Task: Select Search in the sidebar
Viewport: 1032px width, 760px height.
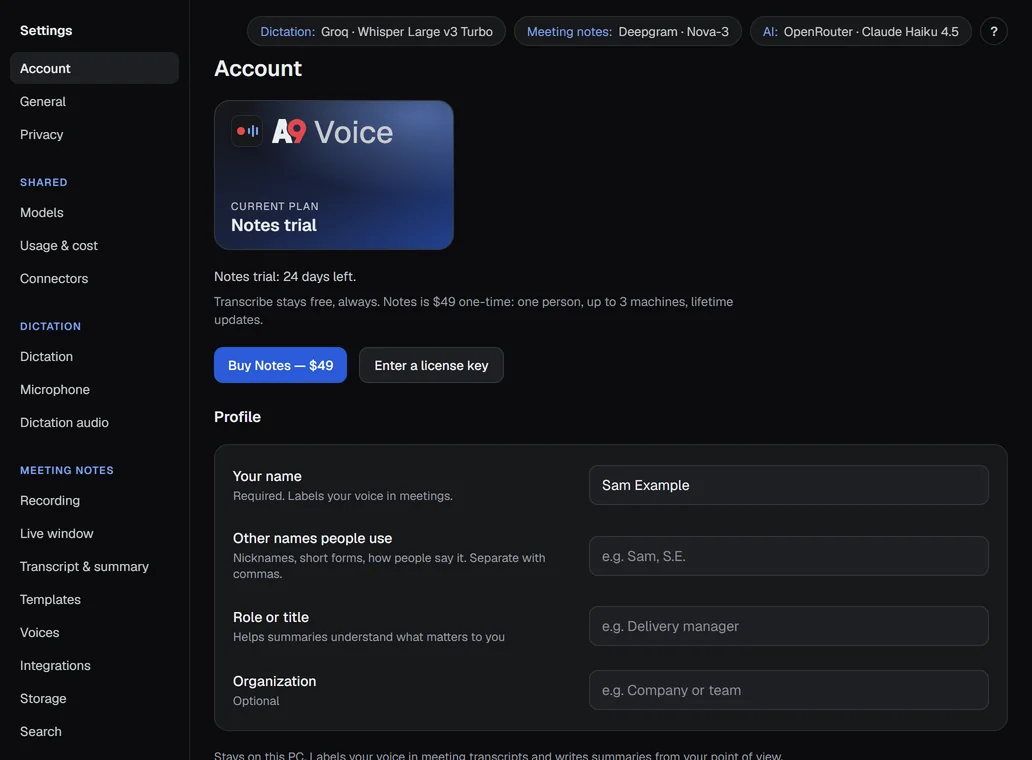Action: pyautogui.click(x=41, y=731)
